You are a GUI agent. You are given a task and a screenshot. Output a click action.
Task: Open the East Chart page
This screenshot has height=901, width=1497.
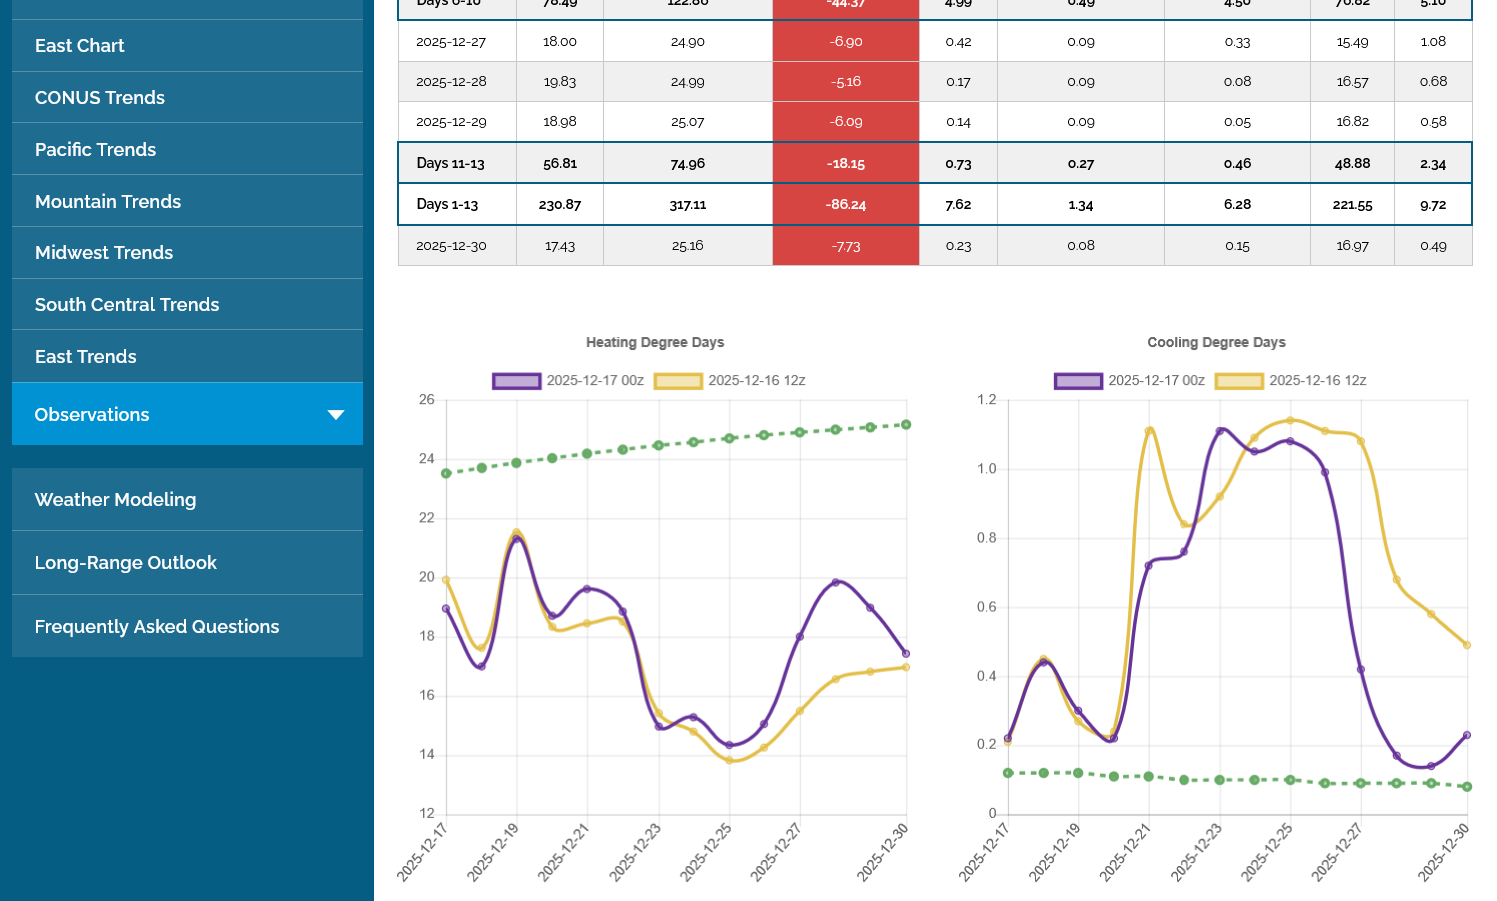[80, 46]
